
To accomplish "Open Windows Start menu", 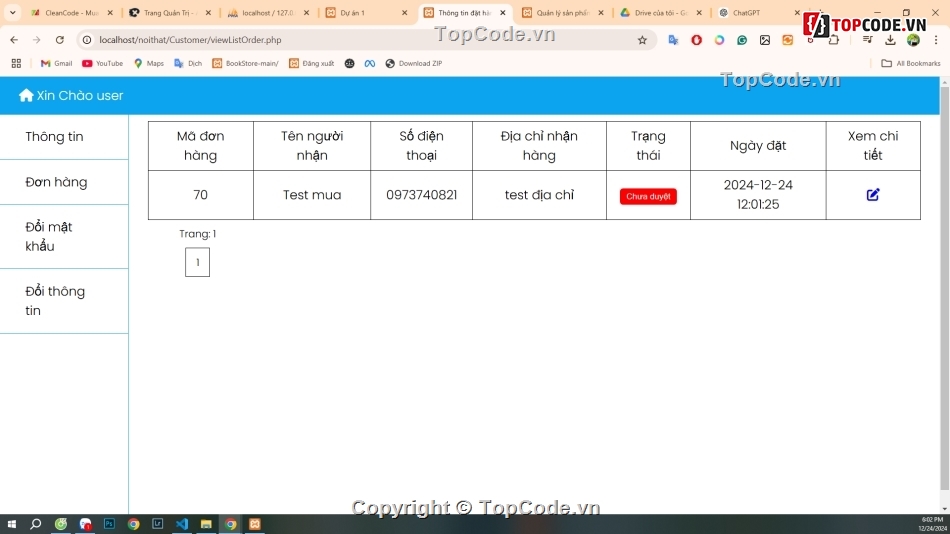I will click(12, 524).
